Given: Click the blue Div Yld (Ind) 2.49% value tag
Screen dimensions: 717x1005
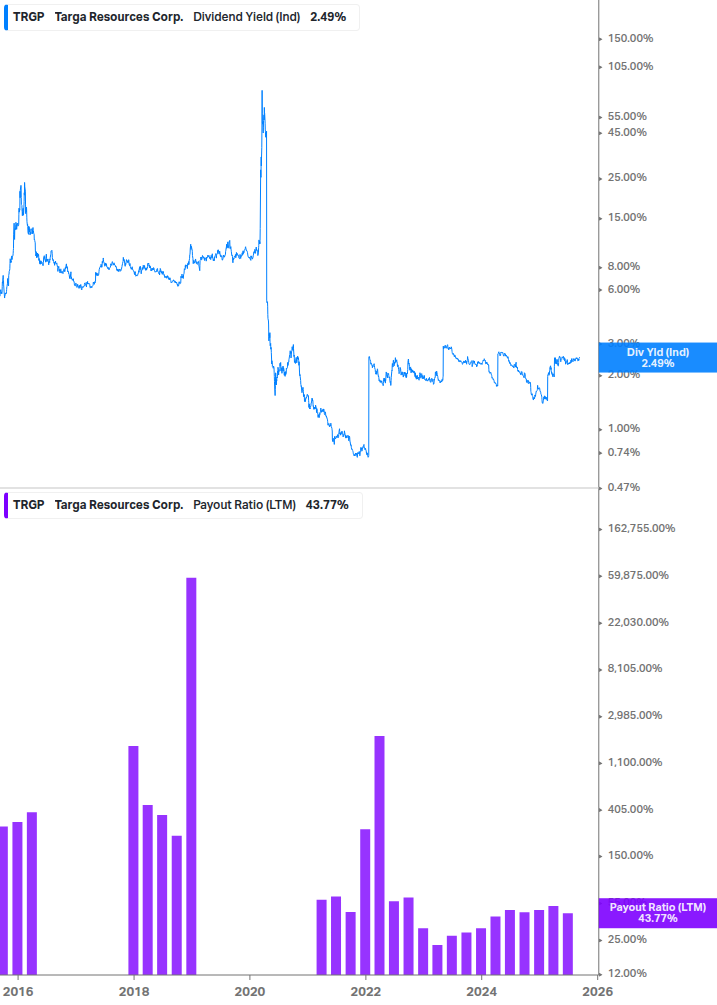Looking at the screenshot, I should (x=657, y=358).
